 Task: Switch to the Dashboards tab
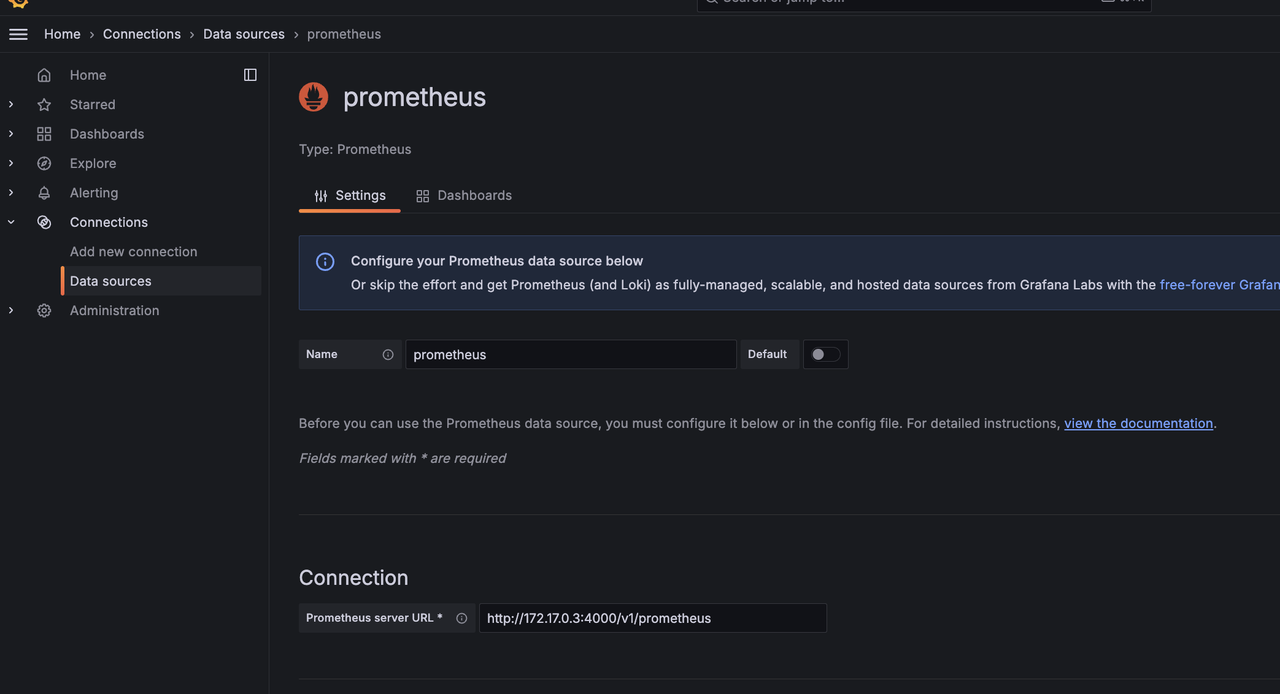click(x=463, y=195)
